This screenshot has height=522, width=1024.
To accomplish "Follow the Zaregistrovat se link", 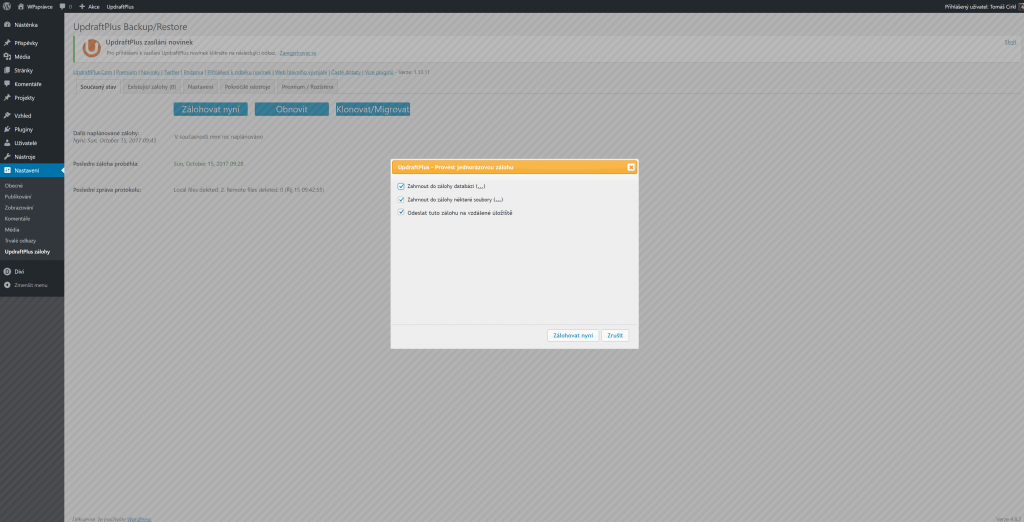I will pyautogui.click(x=298, y=52).
